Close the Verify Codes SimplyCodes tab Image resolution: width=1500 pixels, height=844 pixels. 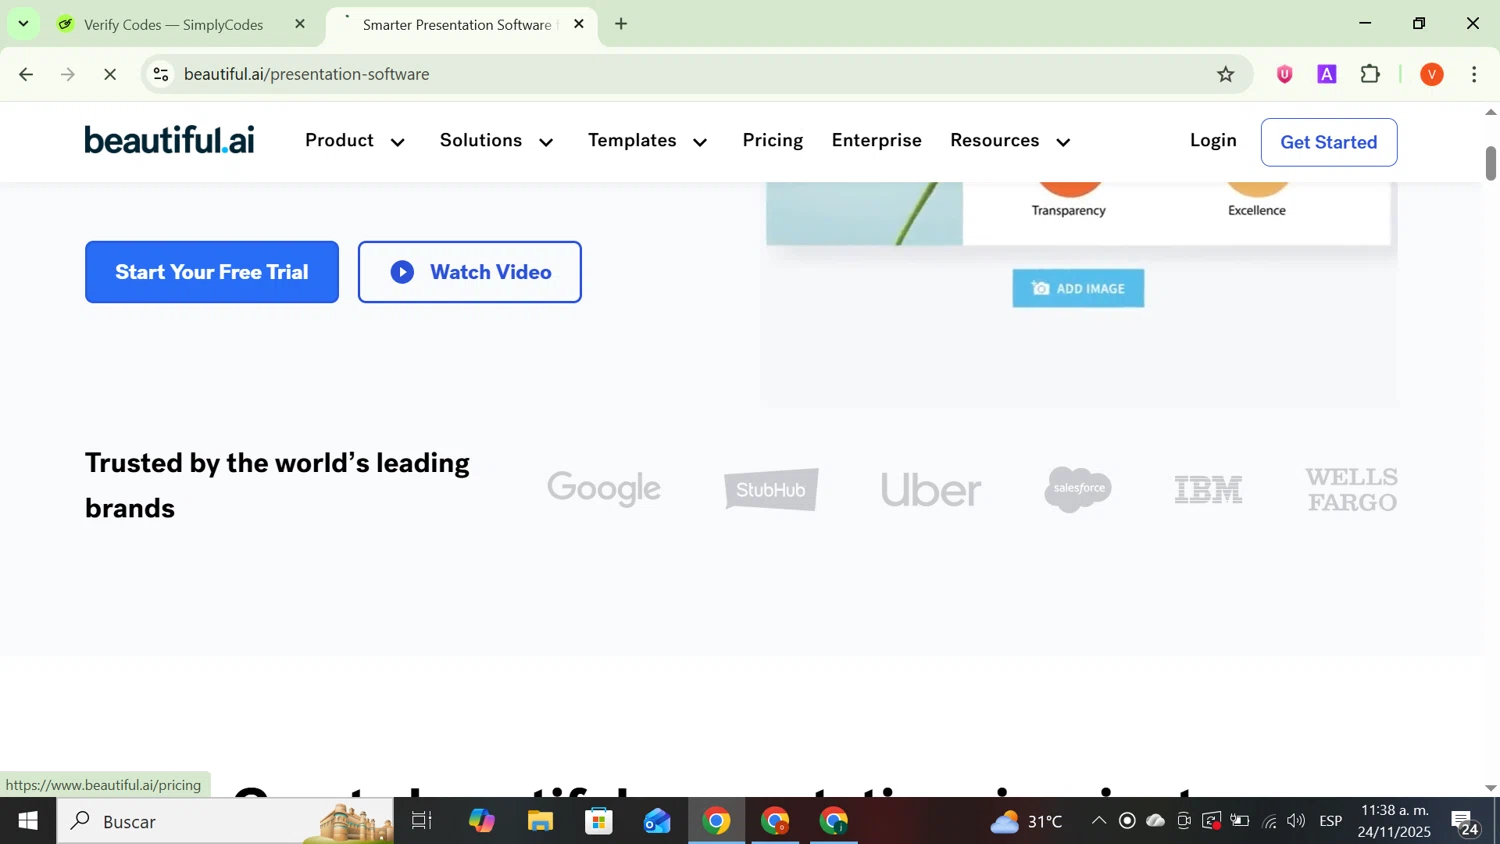(x=300, y=24)
